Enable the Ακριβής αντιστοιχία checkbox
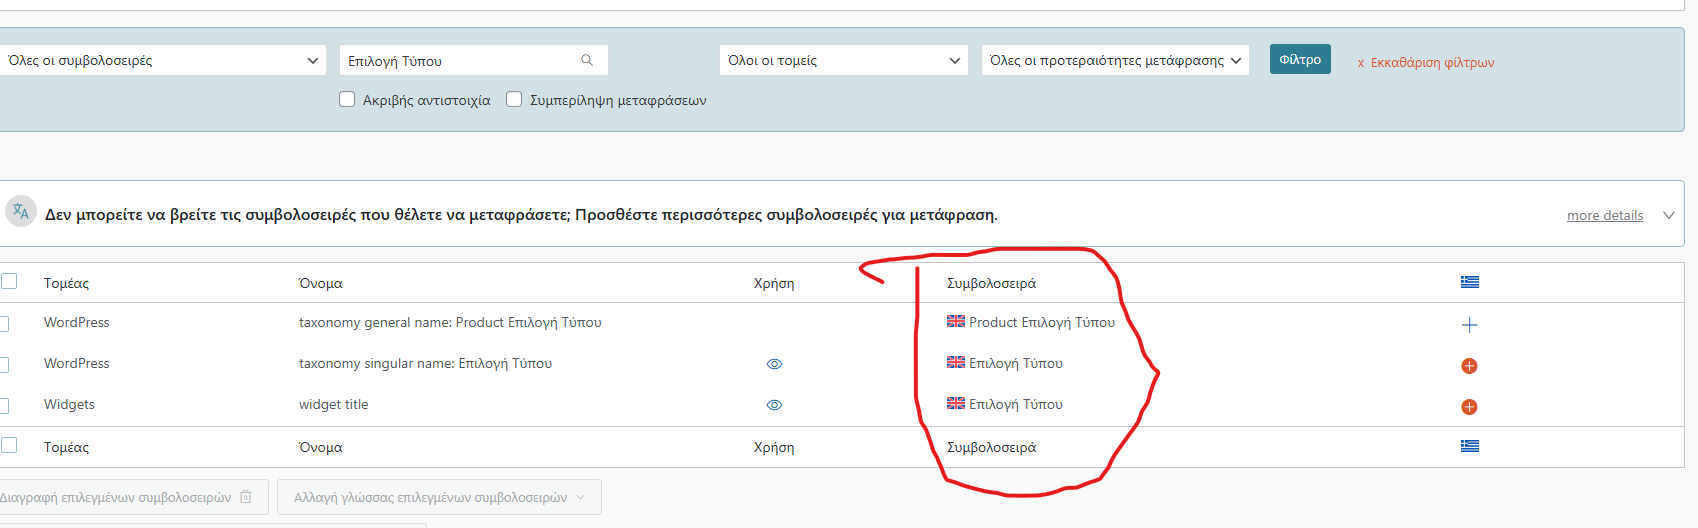1698x528 pixels. click(347, 99)
